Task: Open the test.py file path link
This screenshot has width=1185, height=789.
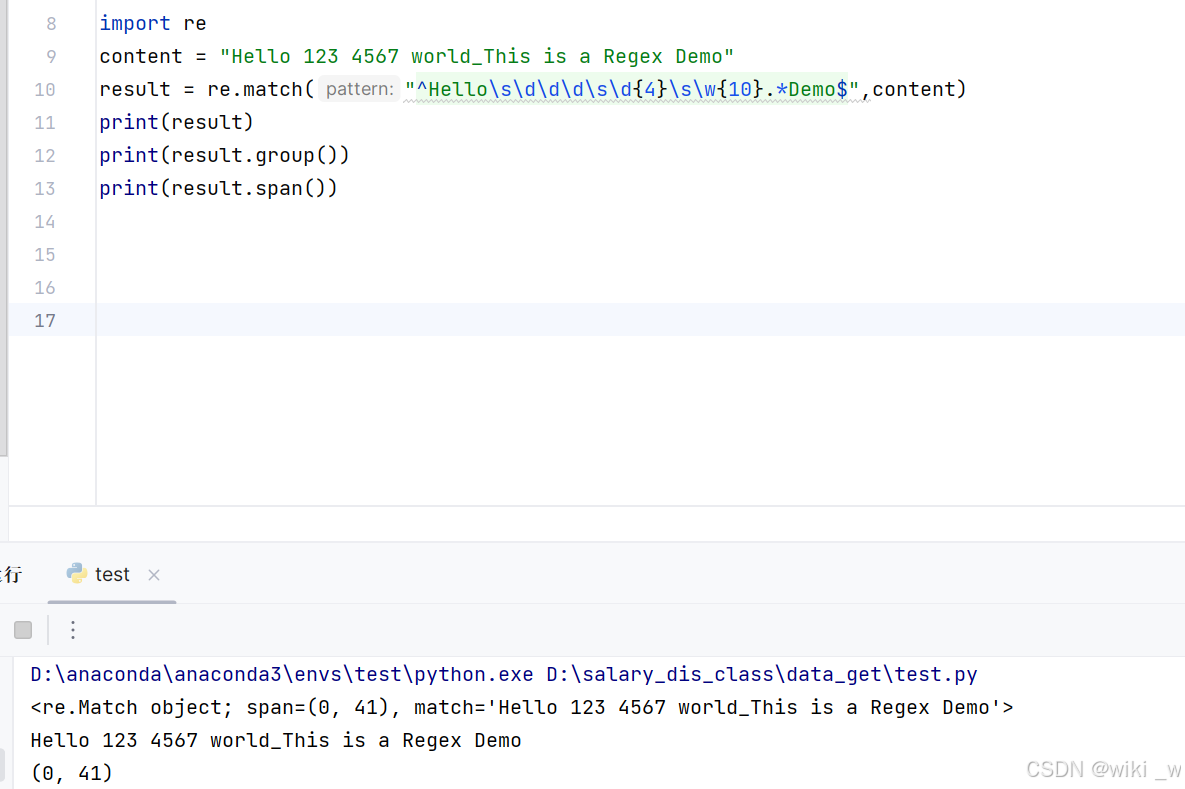Action: 762,674
